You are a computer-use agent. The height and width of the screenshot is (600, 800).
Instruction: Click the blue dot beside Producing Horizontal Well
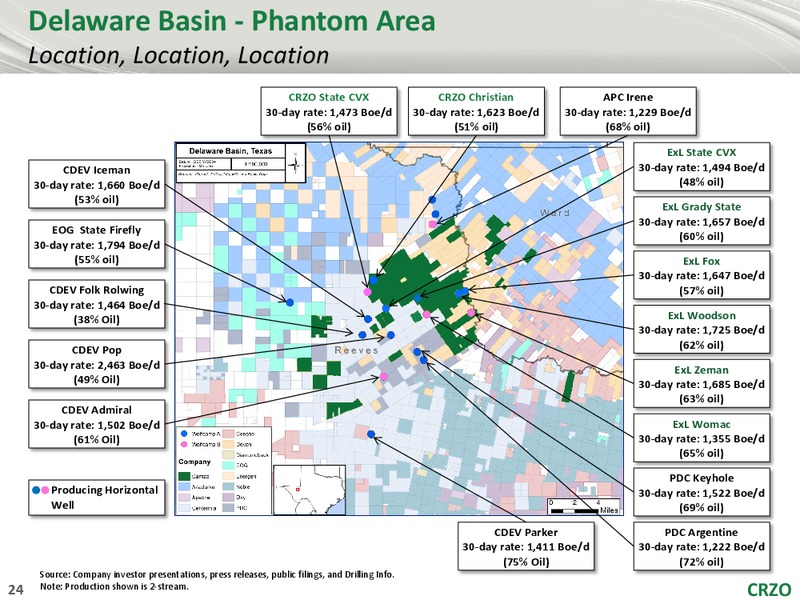(36, 490)
